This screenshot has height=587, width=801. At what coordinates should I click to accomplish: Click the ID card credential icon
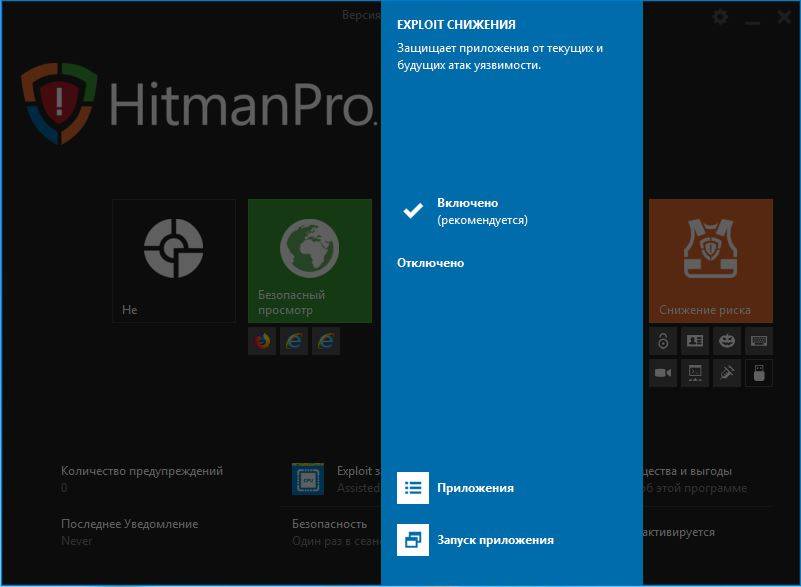[x=695, y=341]
